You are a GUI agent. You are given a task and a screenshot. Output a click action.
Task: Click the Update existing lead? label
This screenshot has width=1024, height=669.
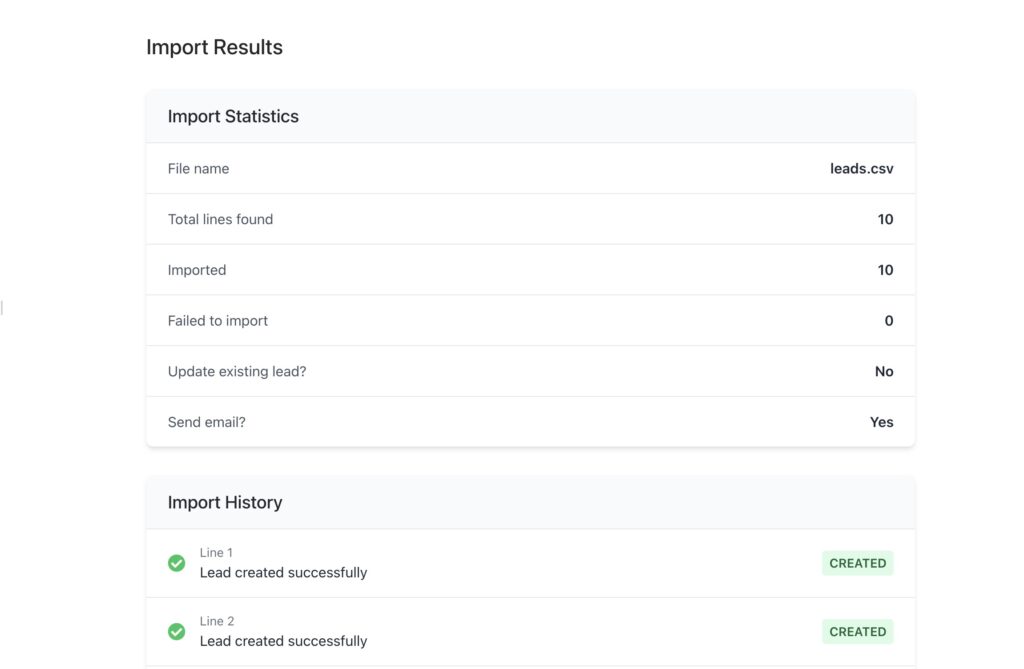click(237, 371)
